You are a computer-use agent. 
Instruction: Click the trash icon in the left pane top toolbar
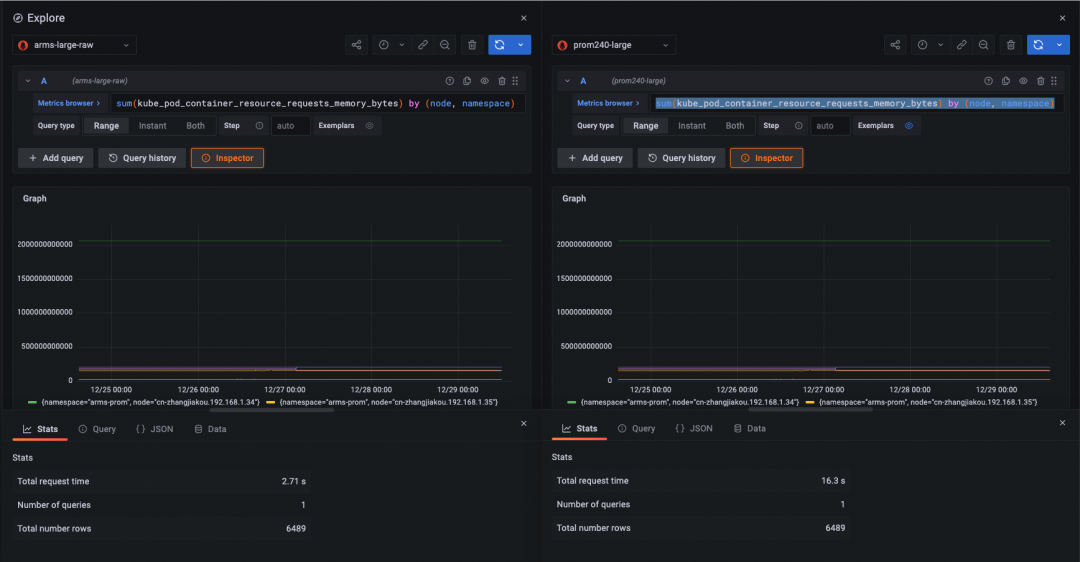(x=471, y=45)
